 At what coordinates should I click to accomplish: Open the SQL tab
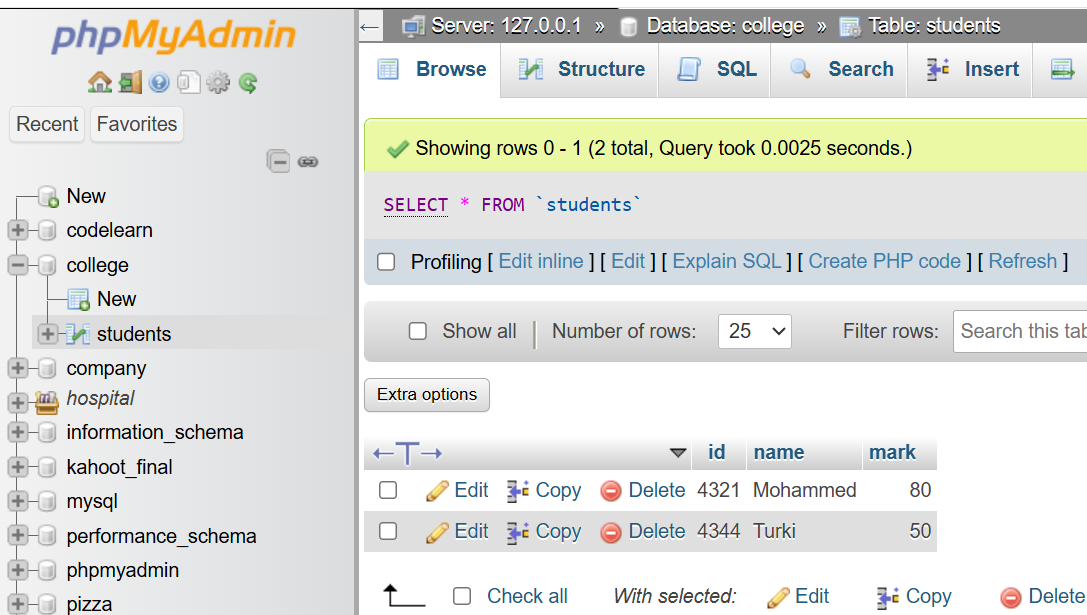tap(717, 69)
